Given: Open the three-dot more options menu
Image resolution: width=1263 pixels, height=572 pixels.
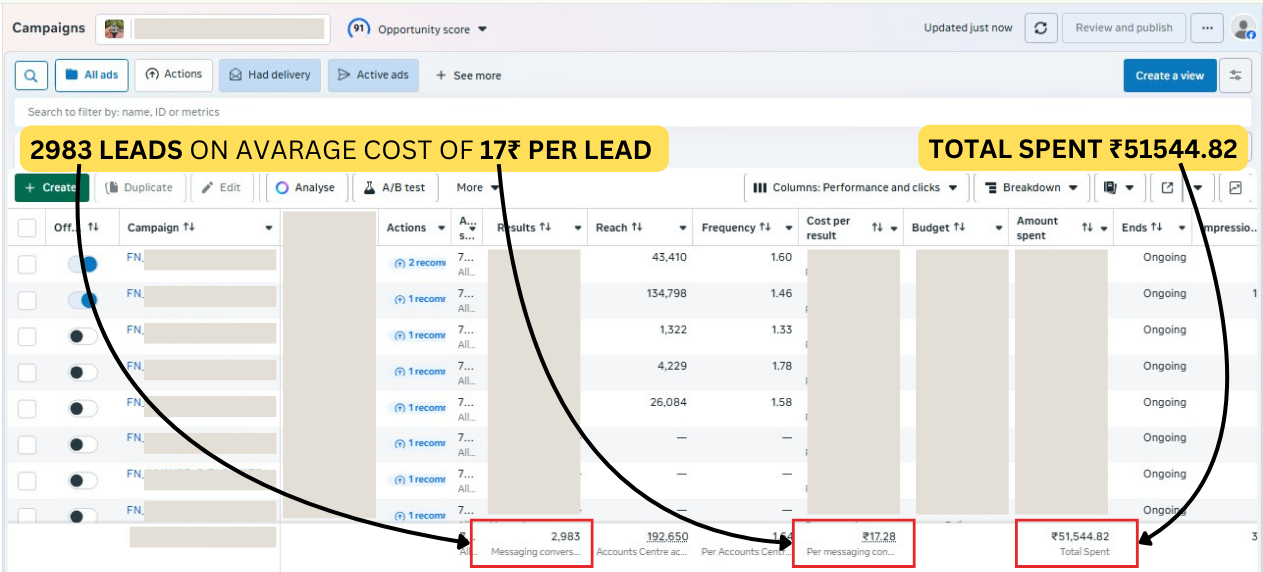Looking at the screenshot, I should 1207,28.
